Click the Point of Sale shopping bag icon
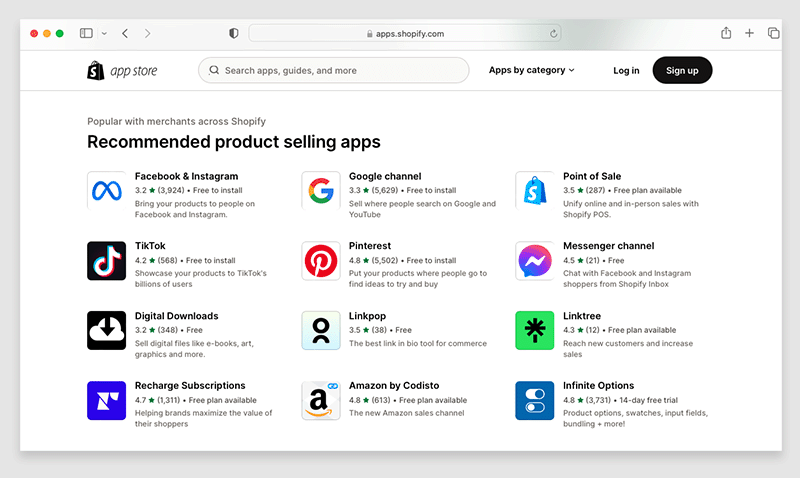This screenshot has height=478, width=800. 534,191
